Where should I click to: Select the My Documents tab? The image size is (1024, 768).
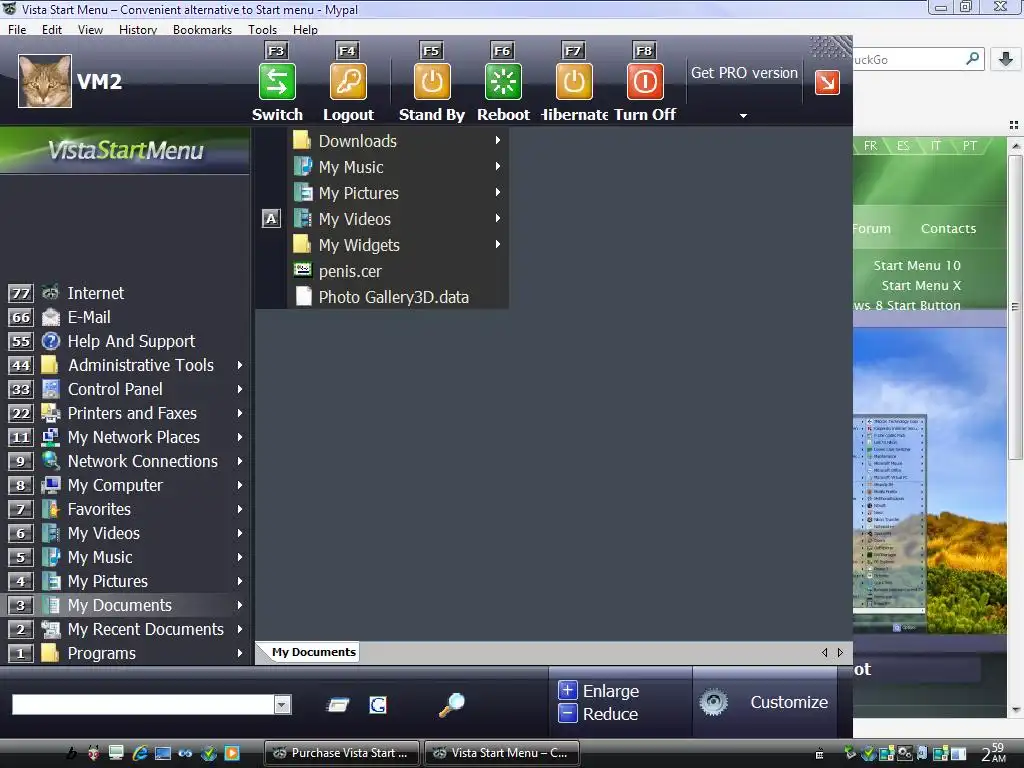click(x=313, y=652)
